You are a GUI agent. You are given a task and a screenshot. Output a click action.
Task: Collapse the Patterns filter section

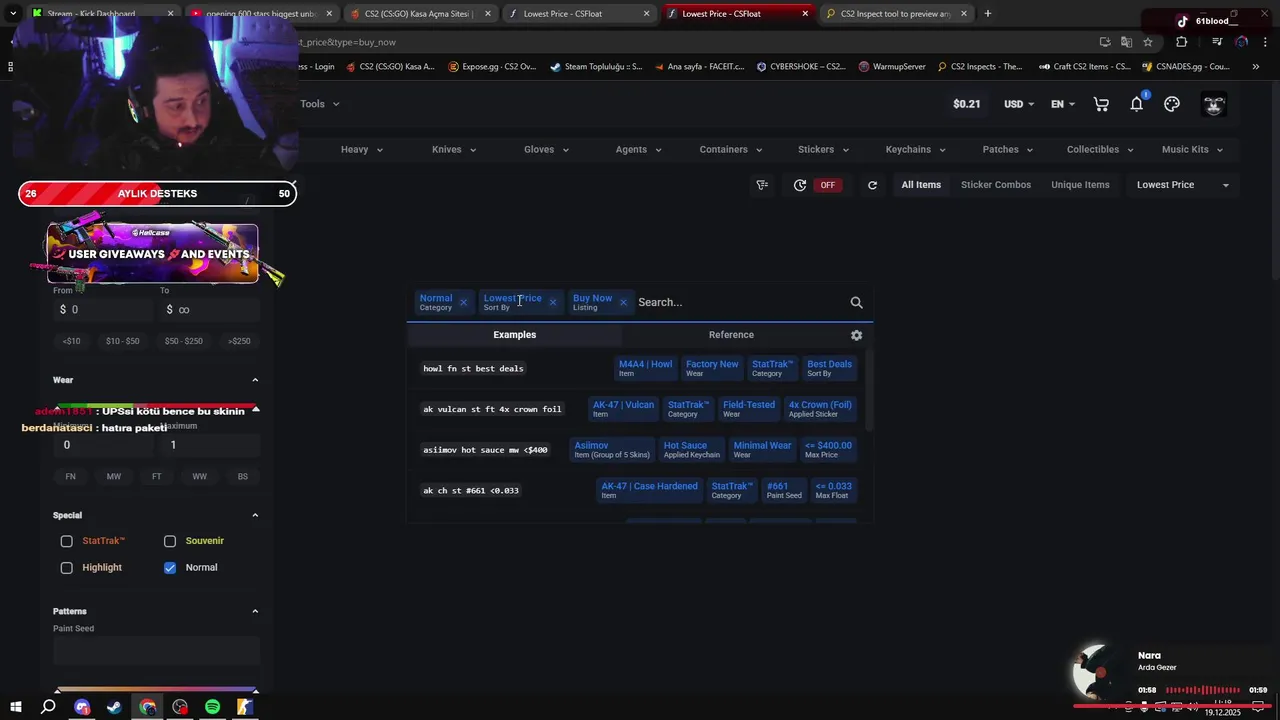[x=255, y=611]
